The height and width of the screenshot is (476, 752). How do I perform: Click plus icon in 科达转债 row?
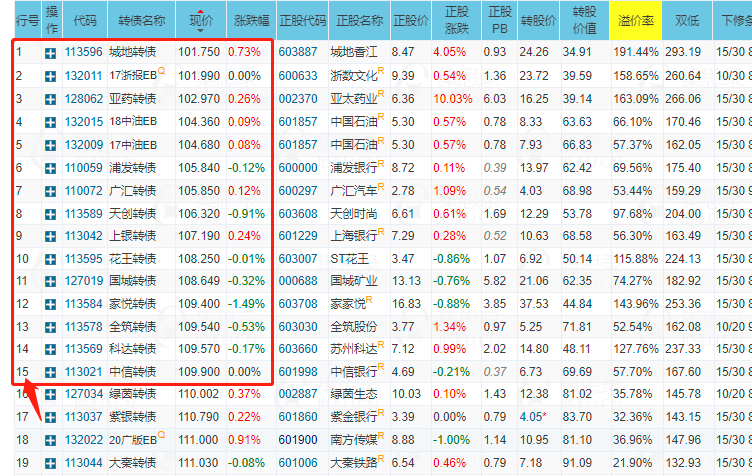point(50,349)
